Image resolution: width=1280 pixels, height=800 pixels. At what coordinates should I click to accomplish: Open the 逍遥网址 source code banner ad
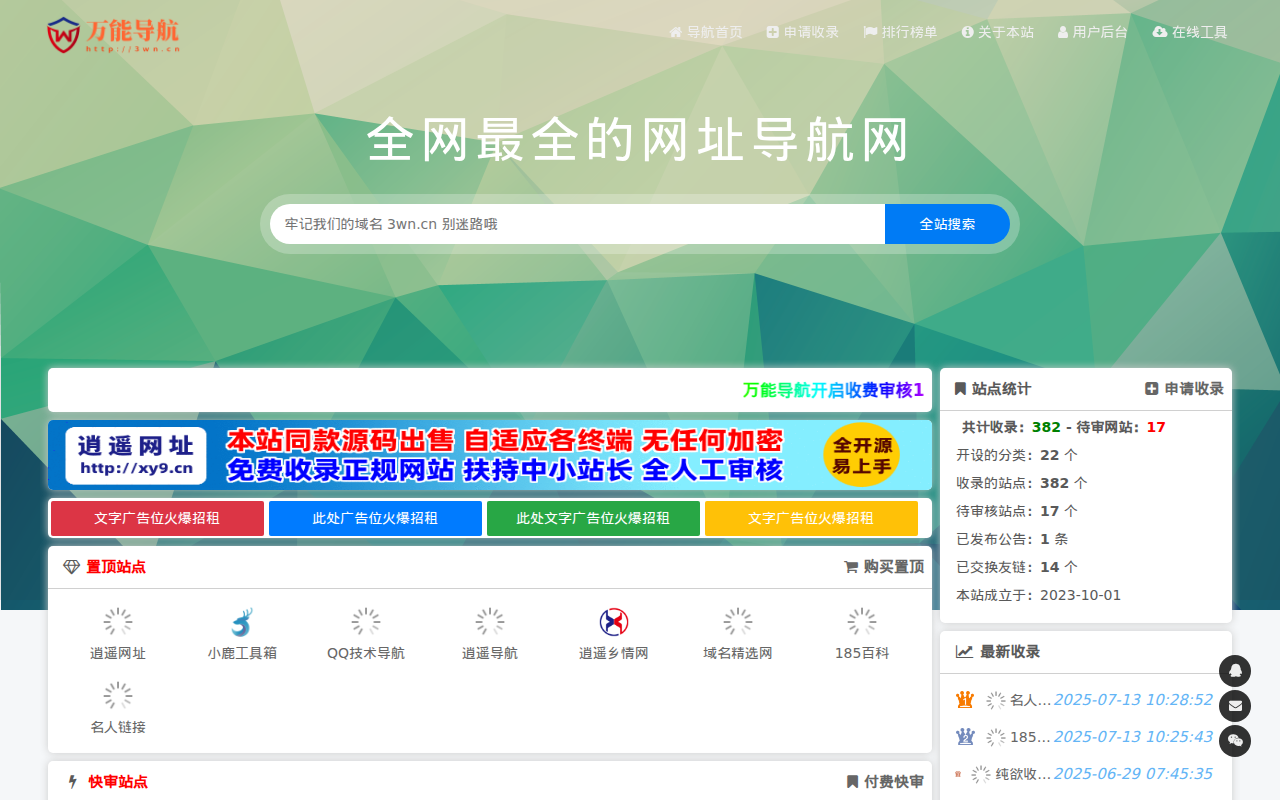(490, 455)
